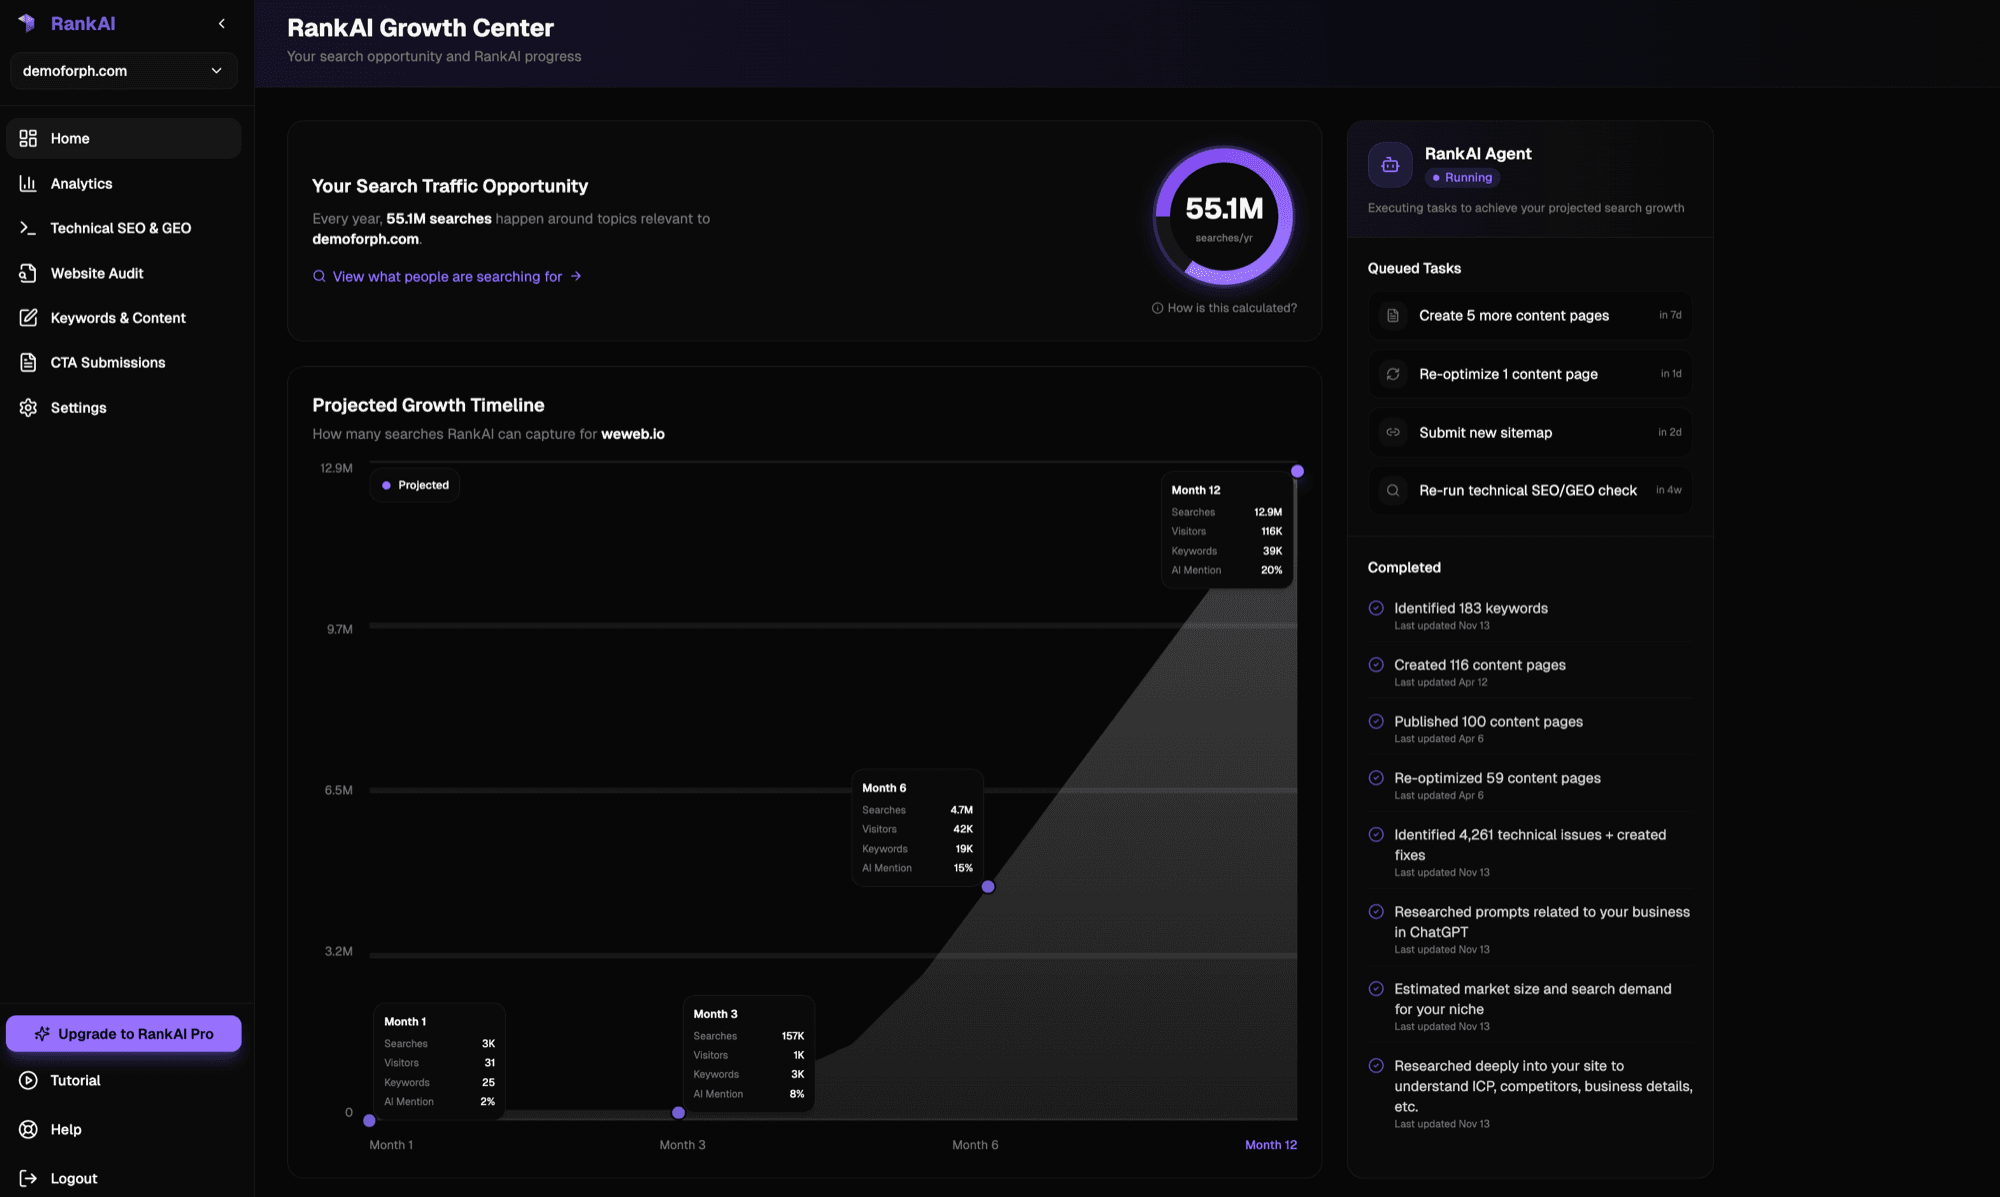This screenshot has width=2000, height=1197.
Task: Click the sparkle icon on Upgrade button
Action: [42, 1034]
